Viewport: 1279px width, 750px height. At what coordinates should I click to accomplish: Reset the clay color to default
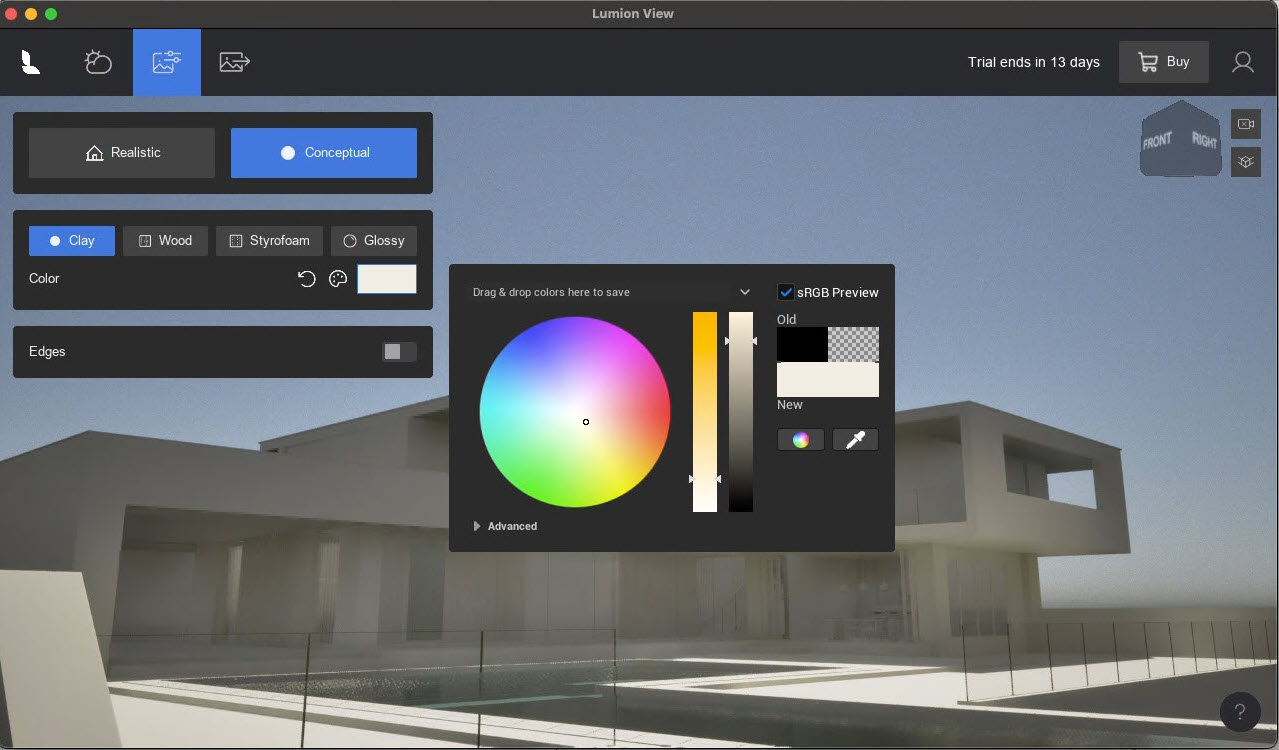pos(307,279)
